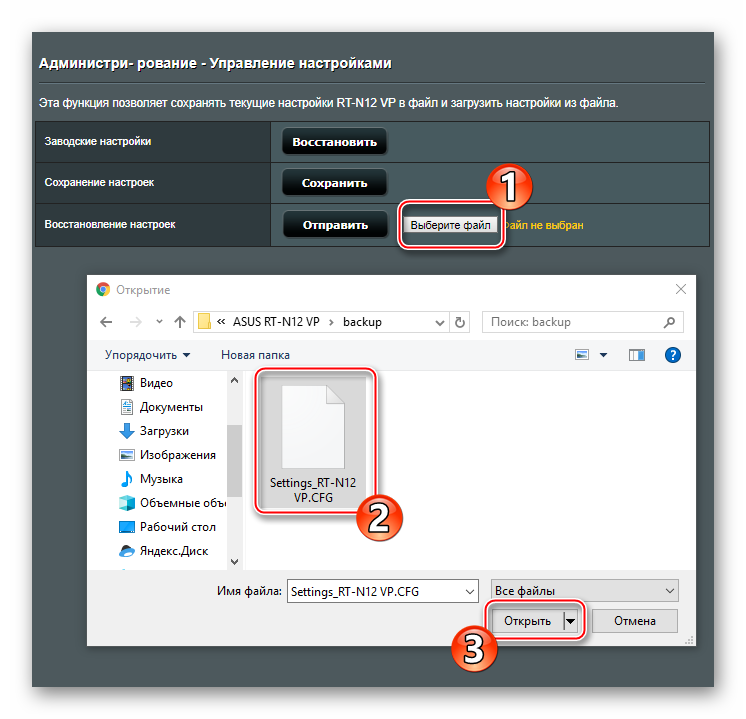
Task: Expand the Имя файла dropdown arrow
Action: point(470,591)
